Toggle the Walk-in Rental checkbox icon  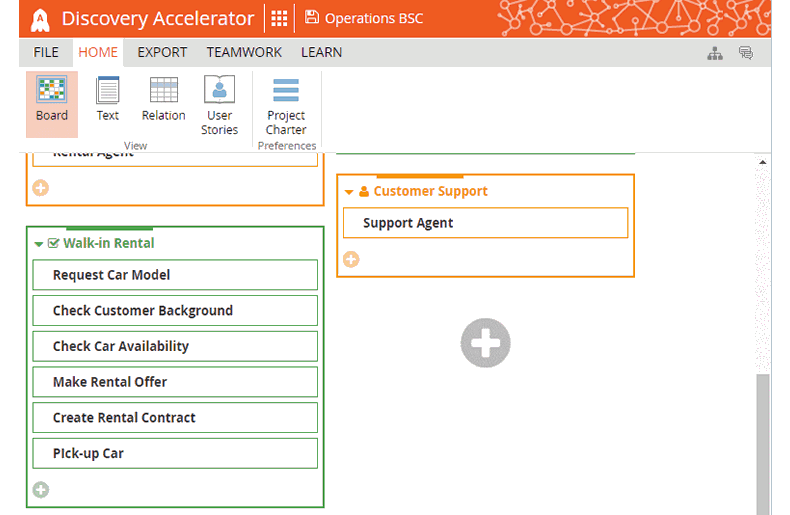tap(54, 243)
